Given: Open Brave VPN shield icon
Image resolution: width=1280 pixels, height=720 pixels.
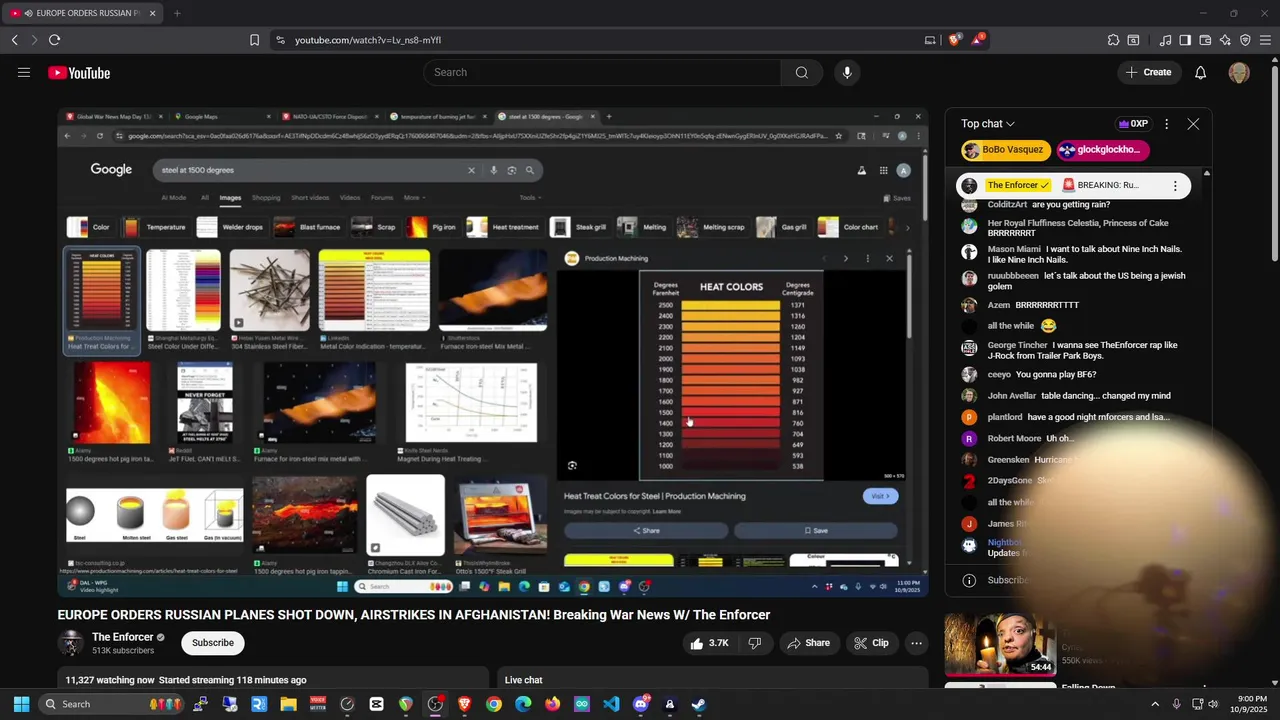Looking at the screenshot, I should pyautogui.click(x=1245, y=40).
